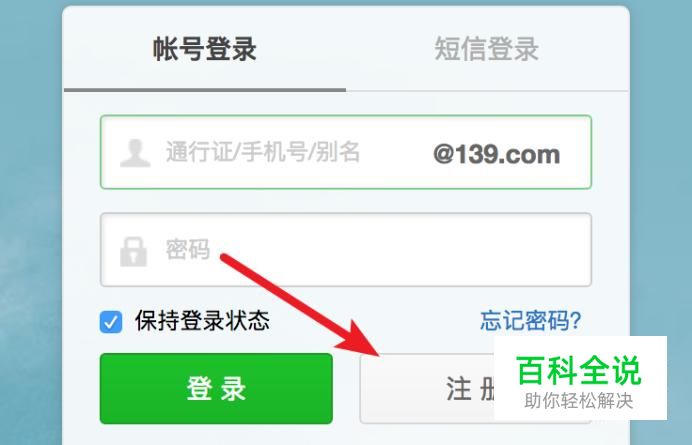Focus the 通行证/手机号/别名 account input field
Viewport: 692px width, 445px height.
pos(346,152)
